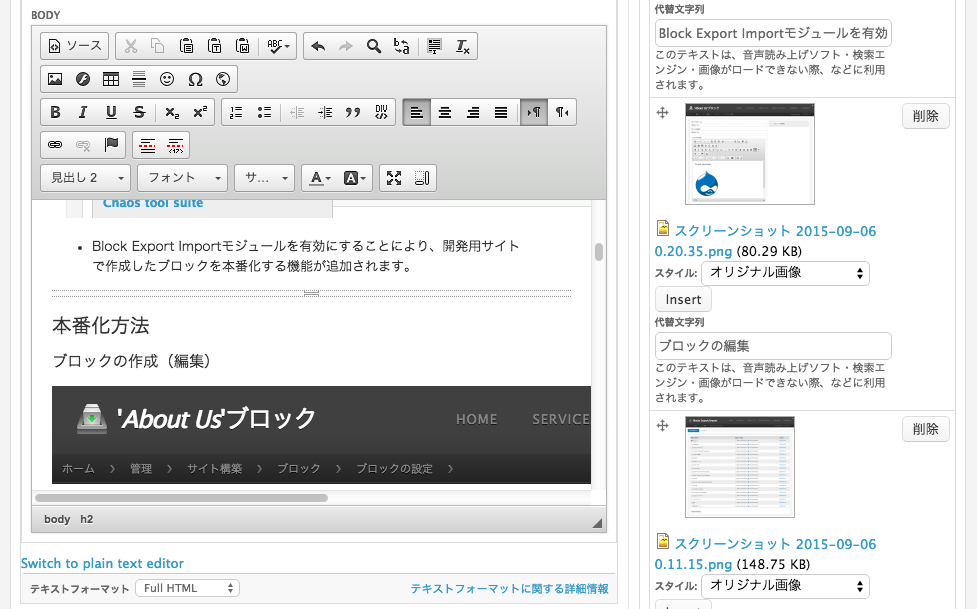Viewport: 977px width, 609px height.
Task: Insert a hyperlink
Action: pos(57,144)
